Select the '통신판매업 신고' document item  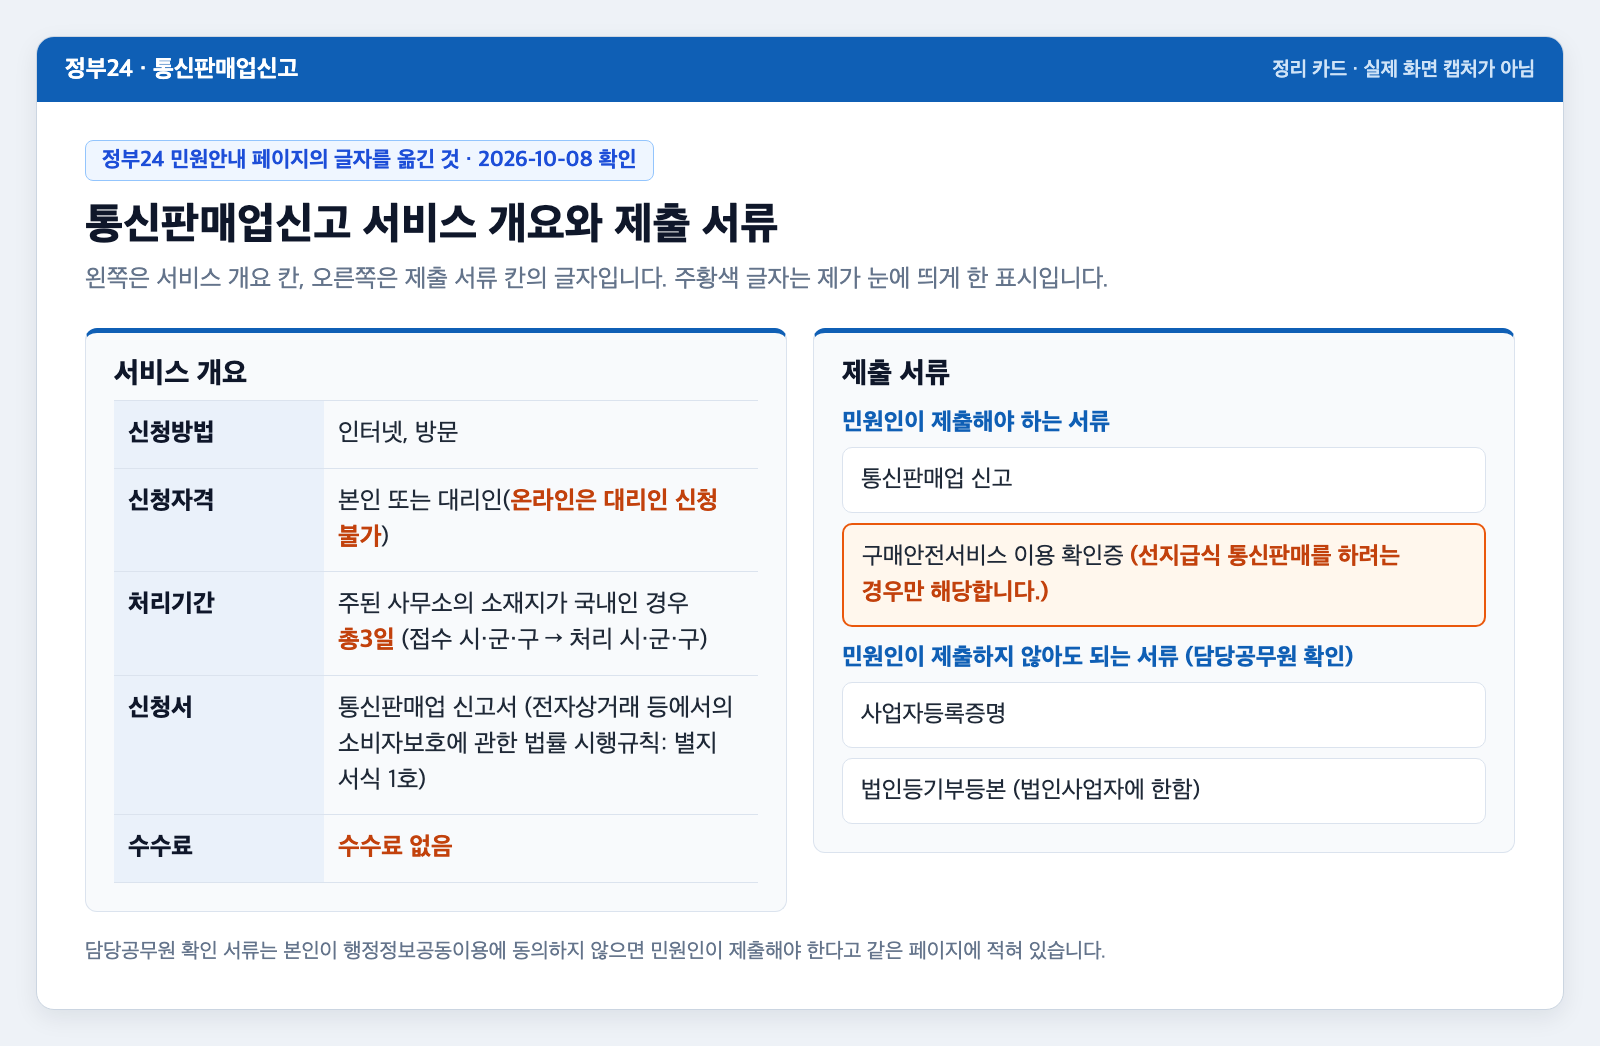click(1164, 480)
